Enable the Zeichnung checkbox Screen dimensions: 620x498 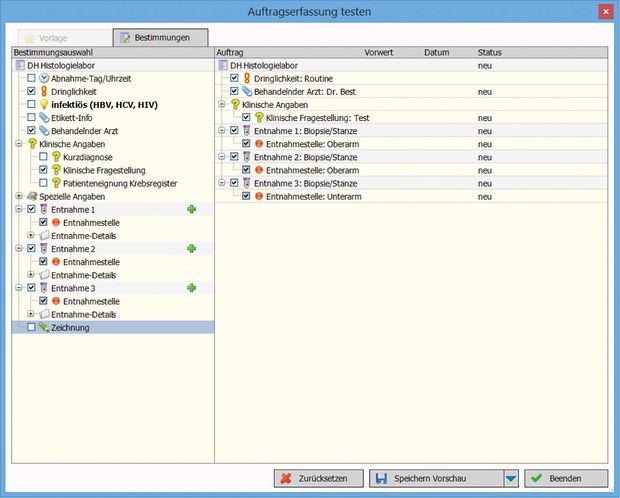[31, 327]
